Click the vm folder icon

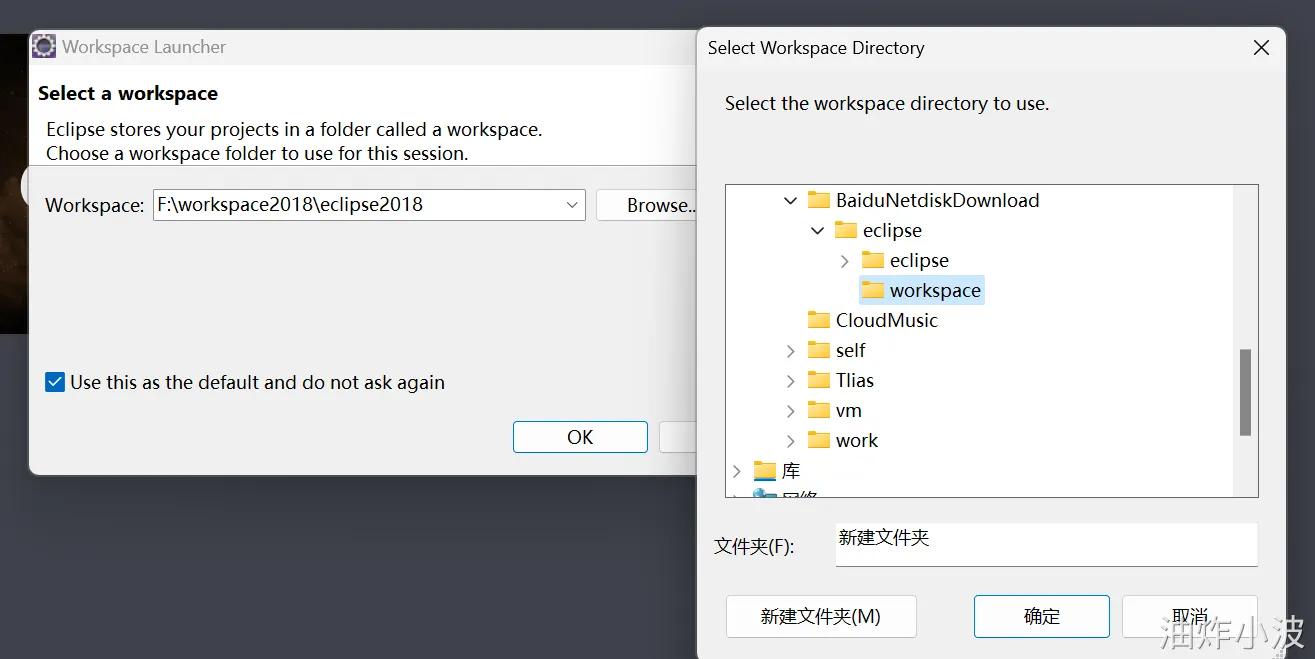point(818,410)
